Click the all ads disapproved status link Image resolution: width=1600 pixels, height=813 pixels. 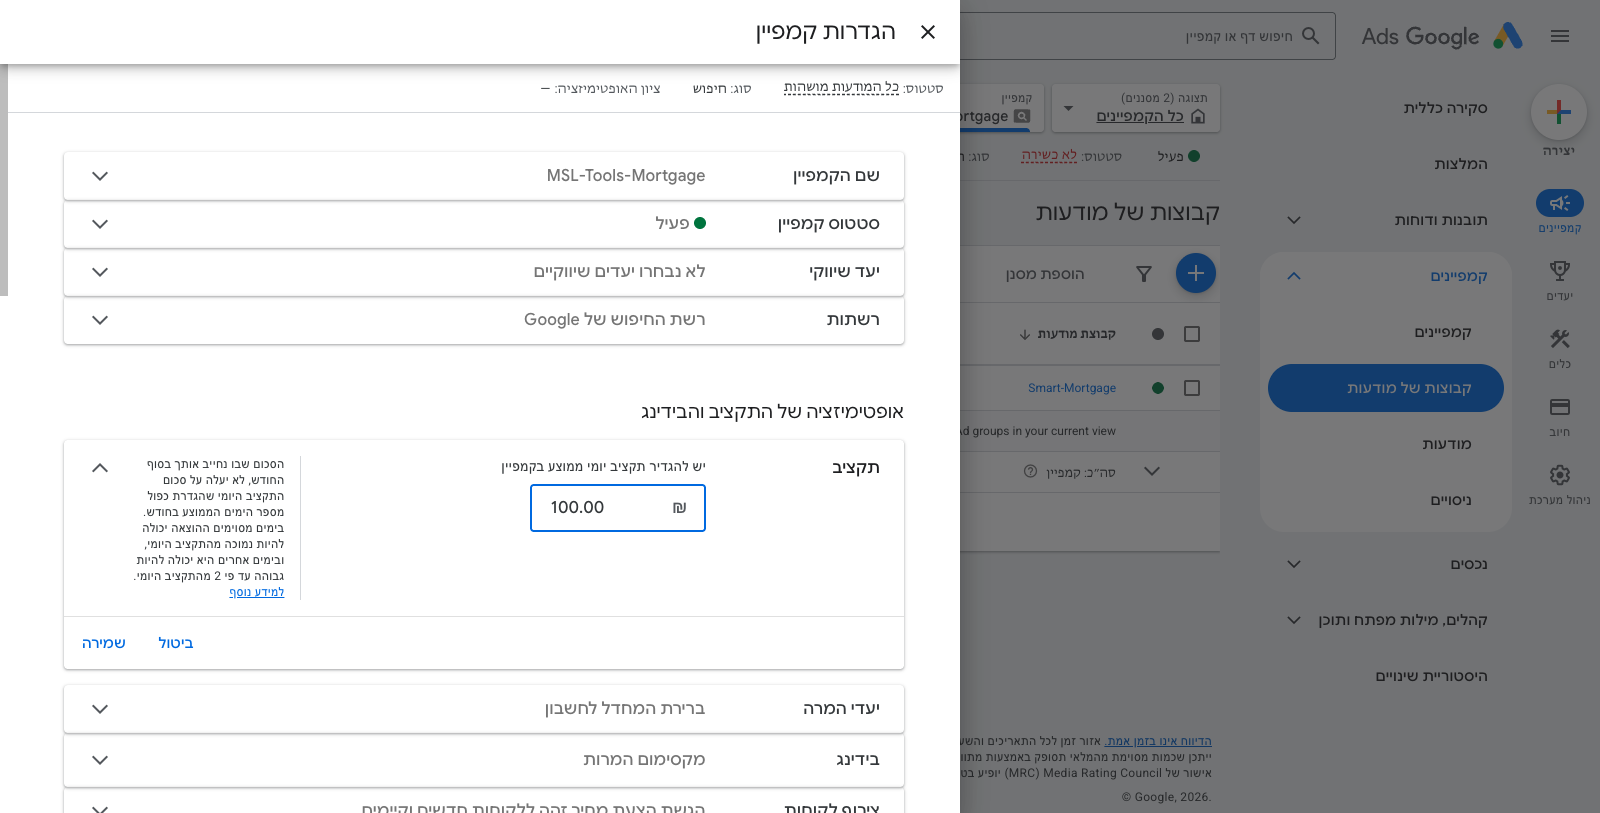(841, 88)
